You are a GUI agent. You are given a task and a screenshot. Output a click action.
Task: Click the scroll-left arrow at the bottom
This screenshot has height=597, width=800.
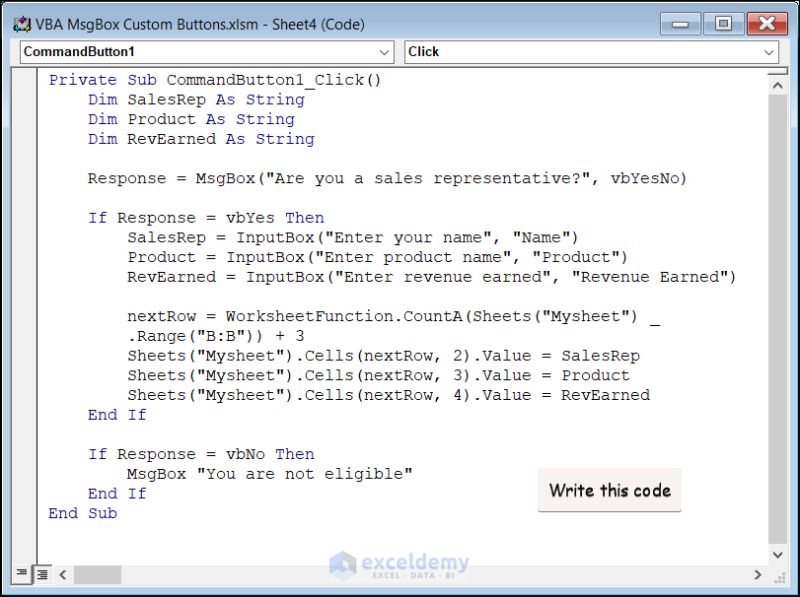tap(62, 575)
